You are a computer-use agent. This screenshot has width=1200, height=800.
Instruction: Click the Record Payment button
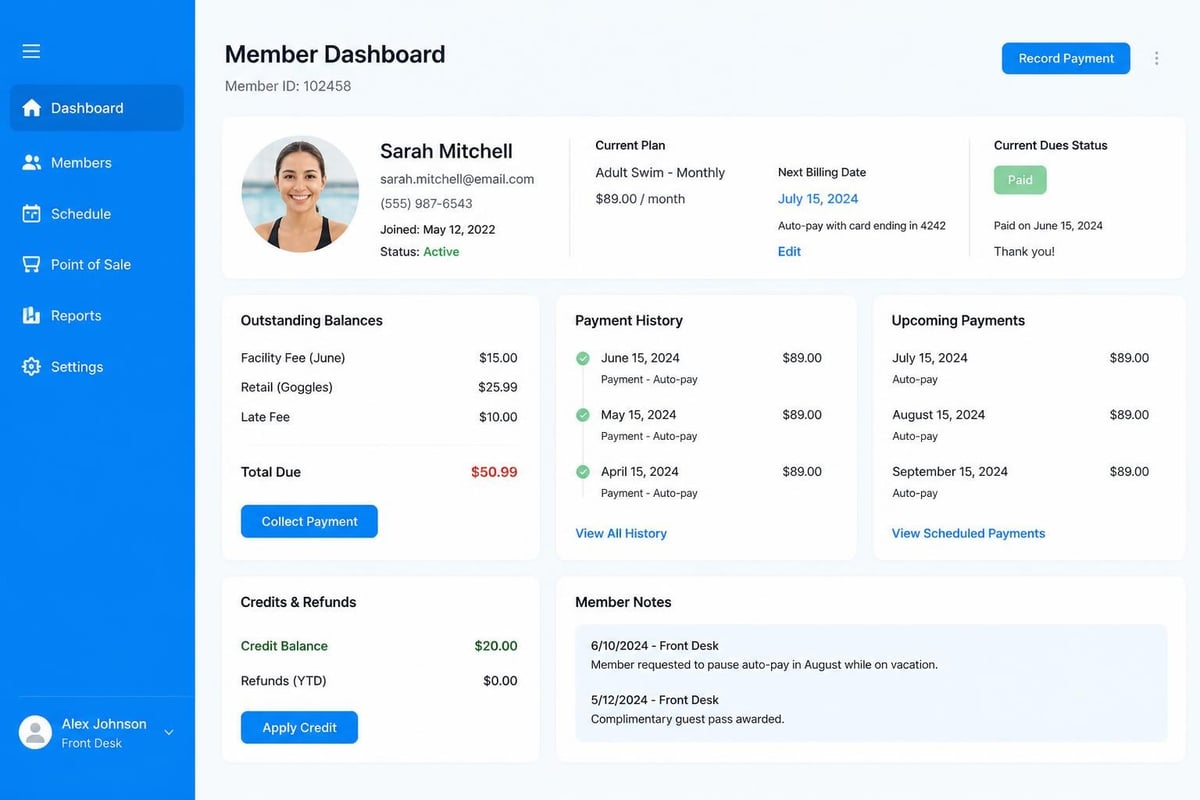click(x=1066, y=58)
